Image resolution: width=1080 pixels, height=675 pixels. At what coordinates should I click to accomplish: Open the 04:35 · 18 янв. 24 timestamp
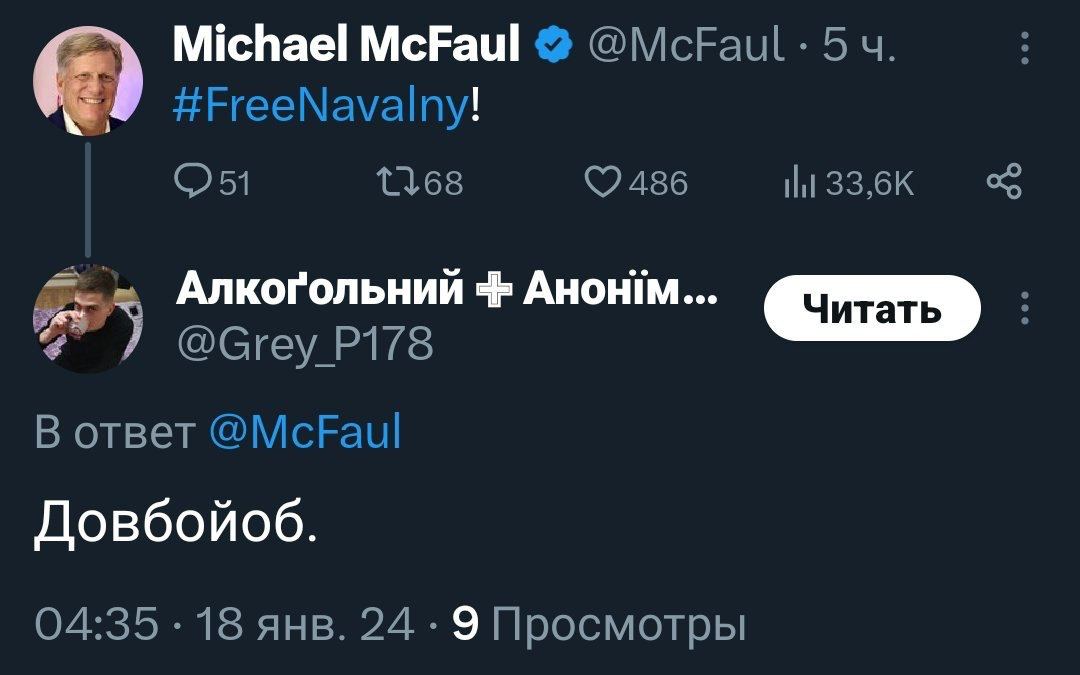point(225,625)
